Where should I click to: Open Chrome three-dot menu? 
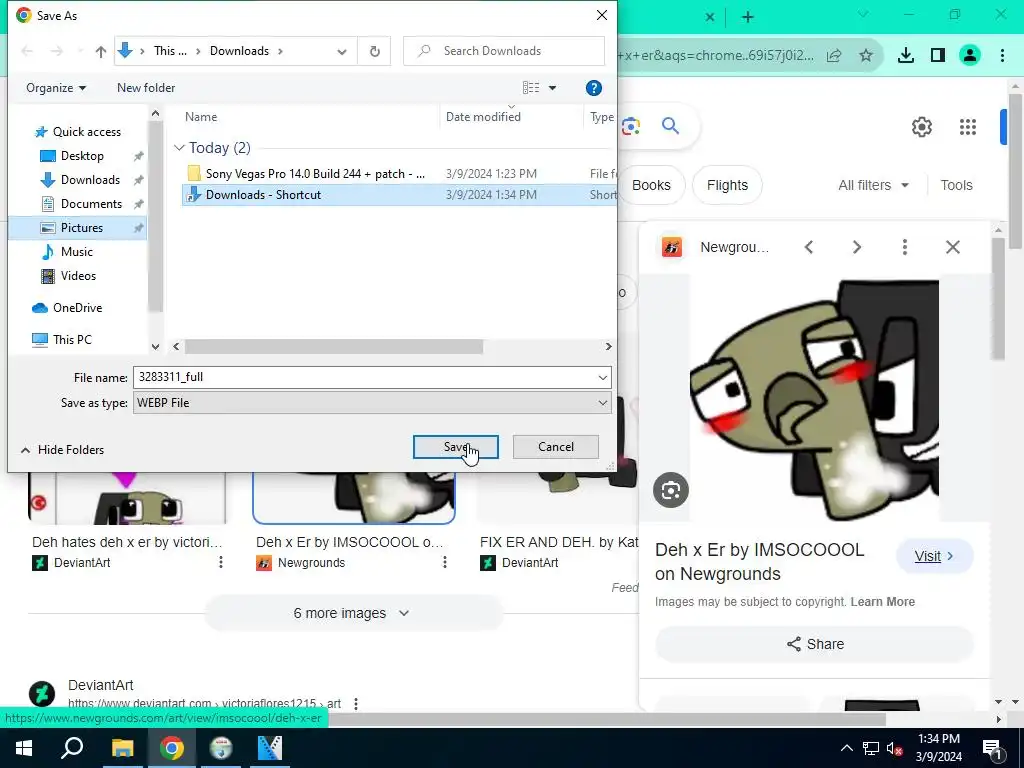point(1002,56)
